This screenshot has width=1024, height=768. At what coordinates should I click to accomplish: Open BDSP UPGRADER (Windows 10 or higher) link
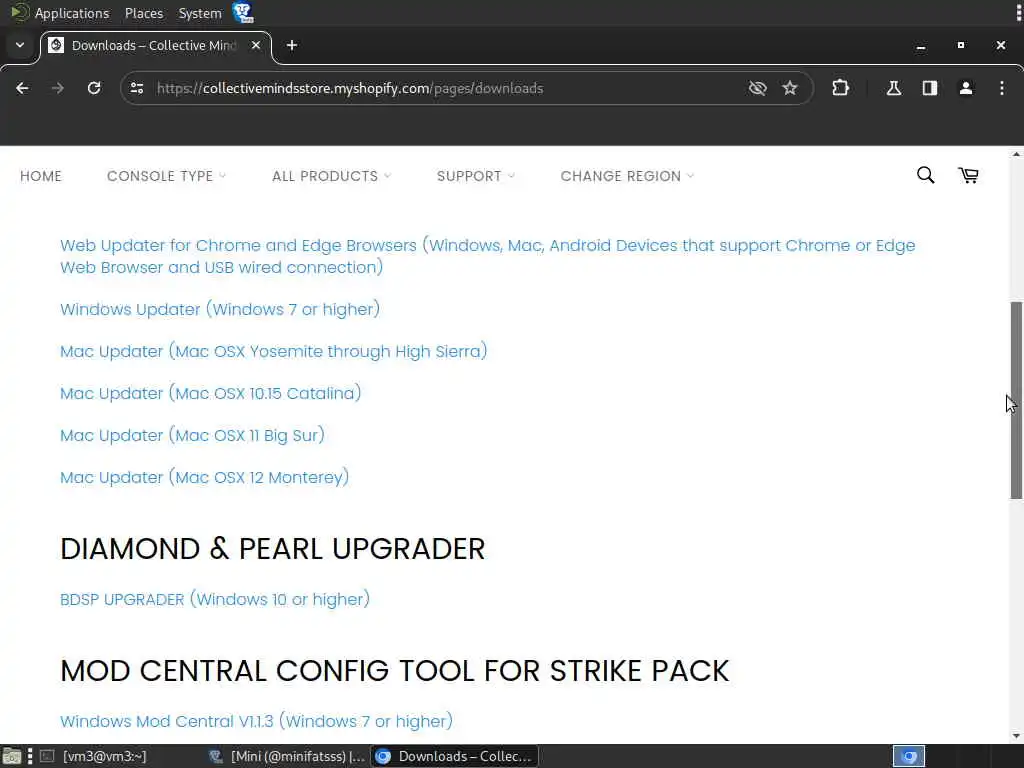pos(215,600)
